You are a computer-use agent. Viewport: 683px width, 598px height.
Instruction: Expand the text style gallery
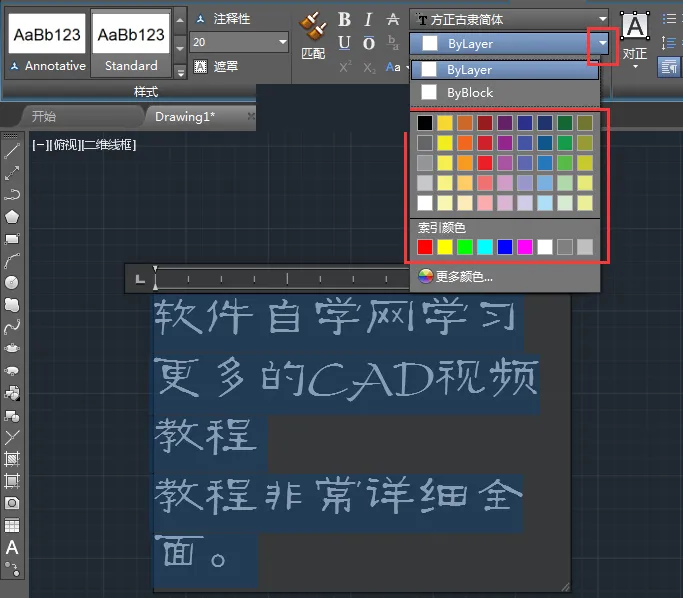pos(181,71)
